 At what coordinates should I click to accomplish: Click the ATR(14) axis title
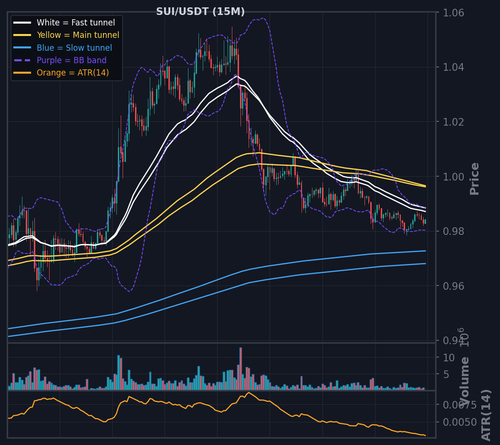point(486,415)
